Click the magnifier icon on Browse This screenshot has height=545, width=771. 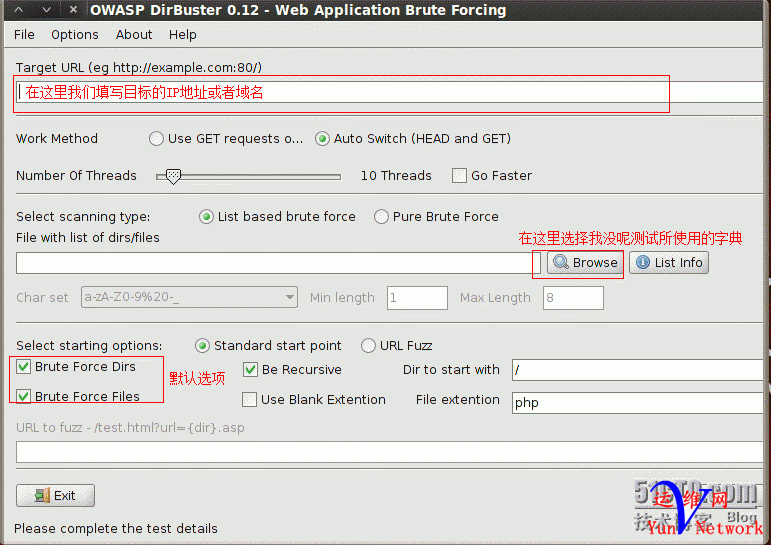(561, 262)
